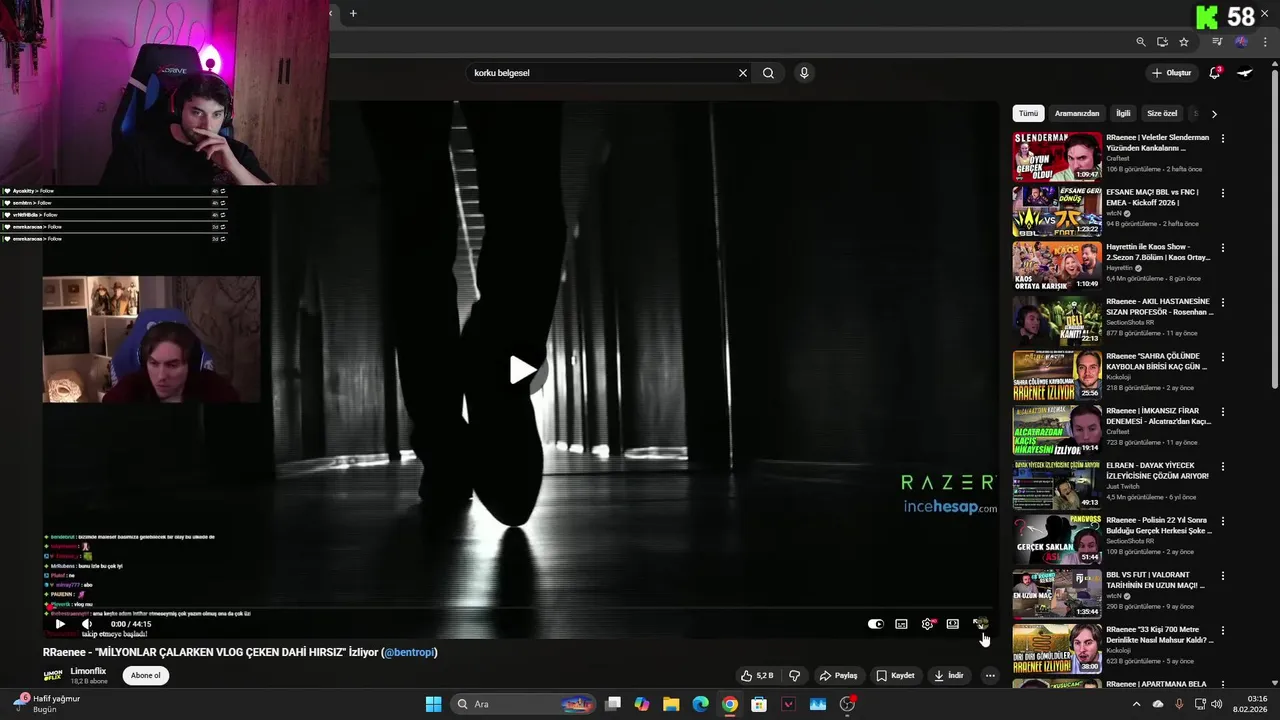Open the weather widget Hafif yağmur

[48, 704]
